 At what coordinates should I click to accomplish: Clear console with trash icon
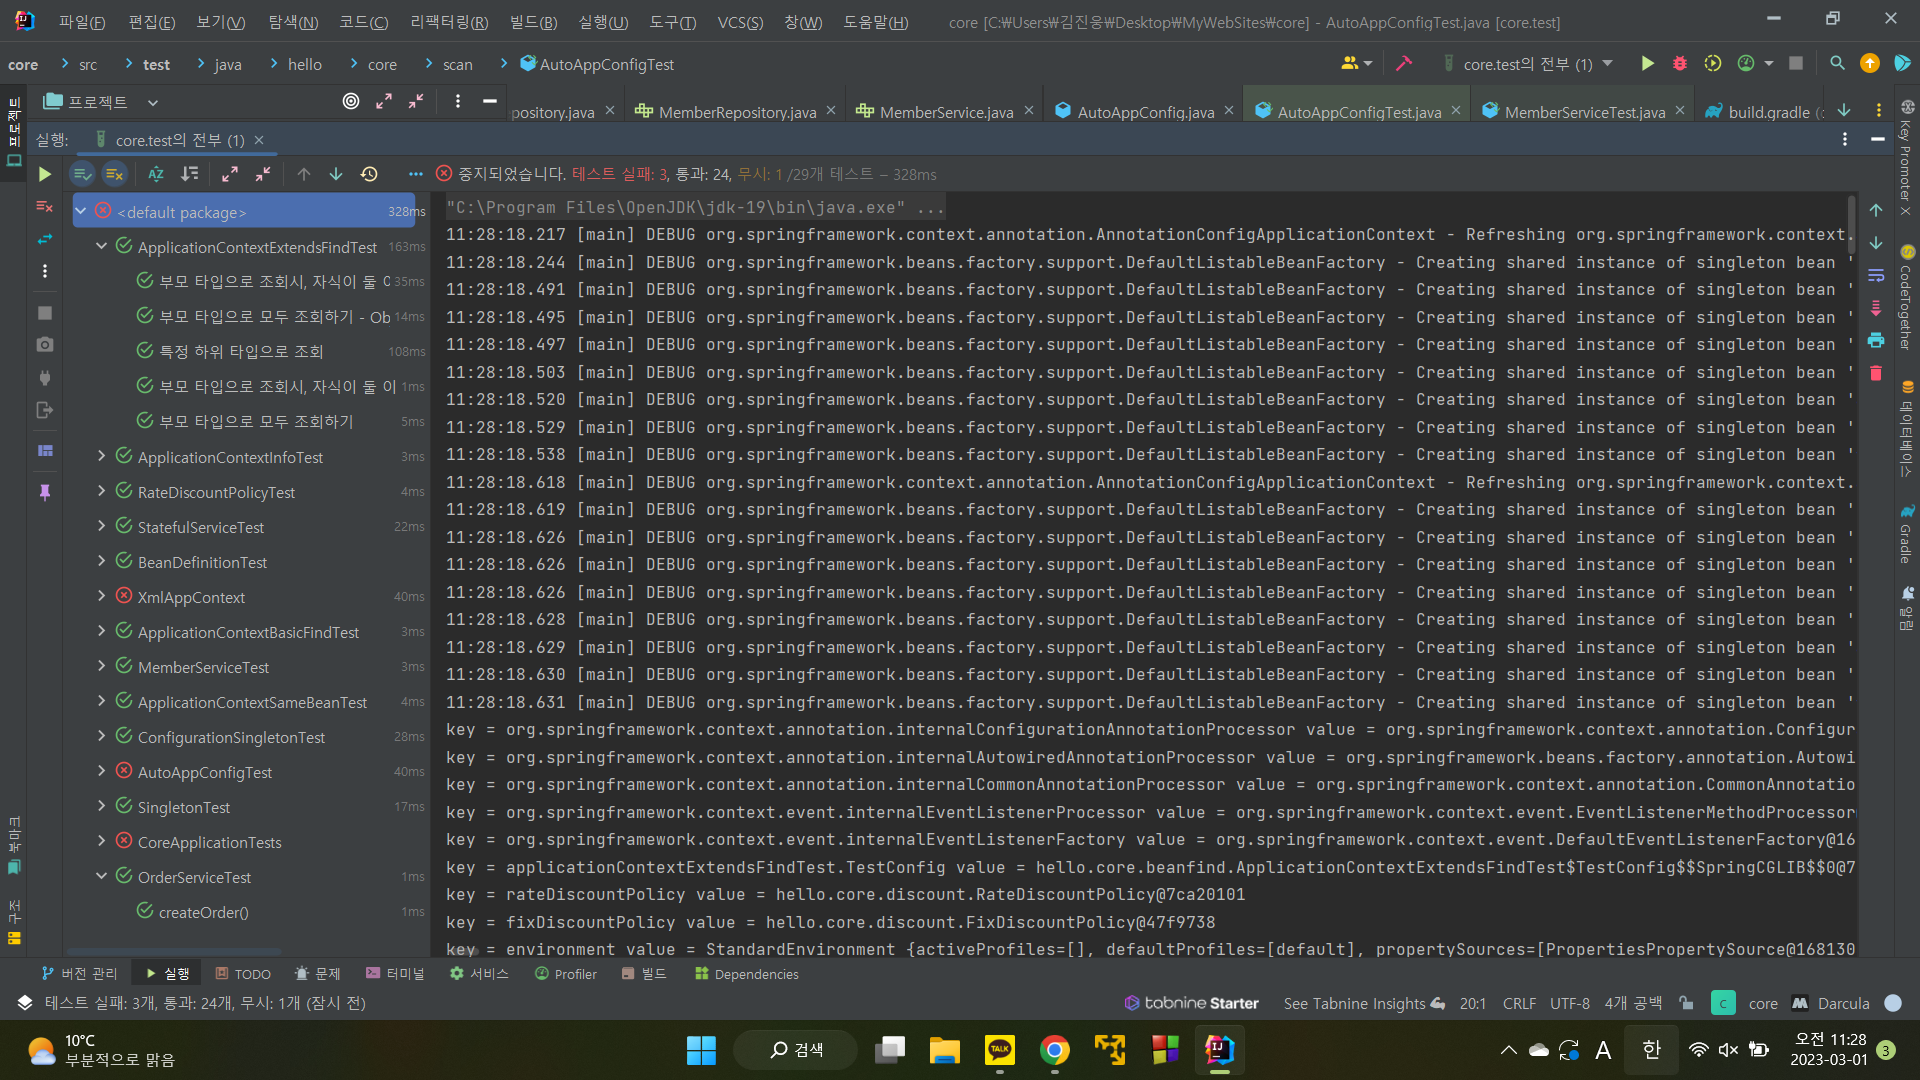click(1876, 373)
